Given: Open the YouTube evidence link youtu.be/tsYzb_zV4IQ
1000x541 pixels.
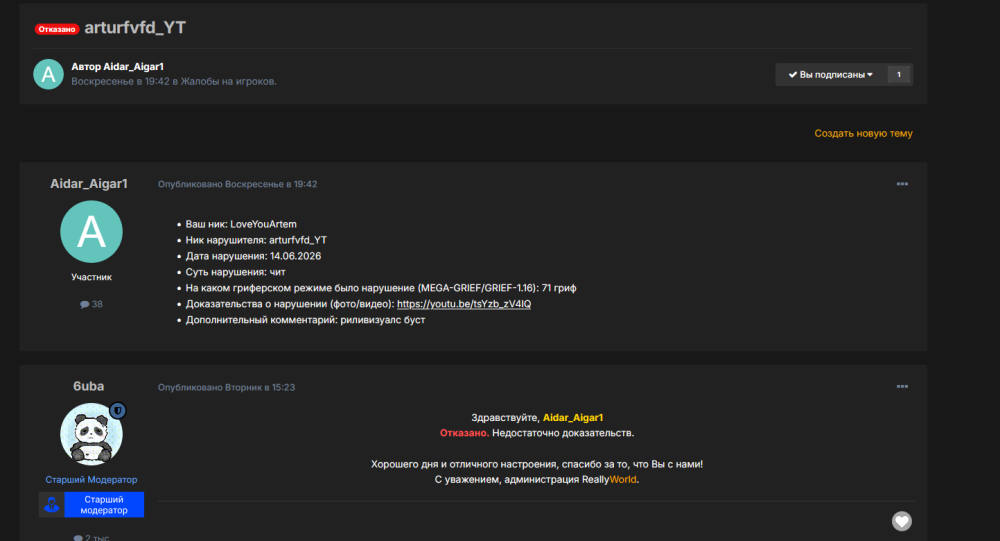Looking at the screenshot, I should [x=464, y=304].
